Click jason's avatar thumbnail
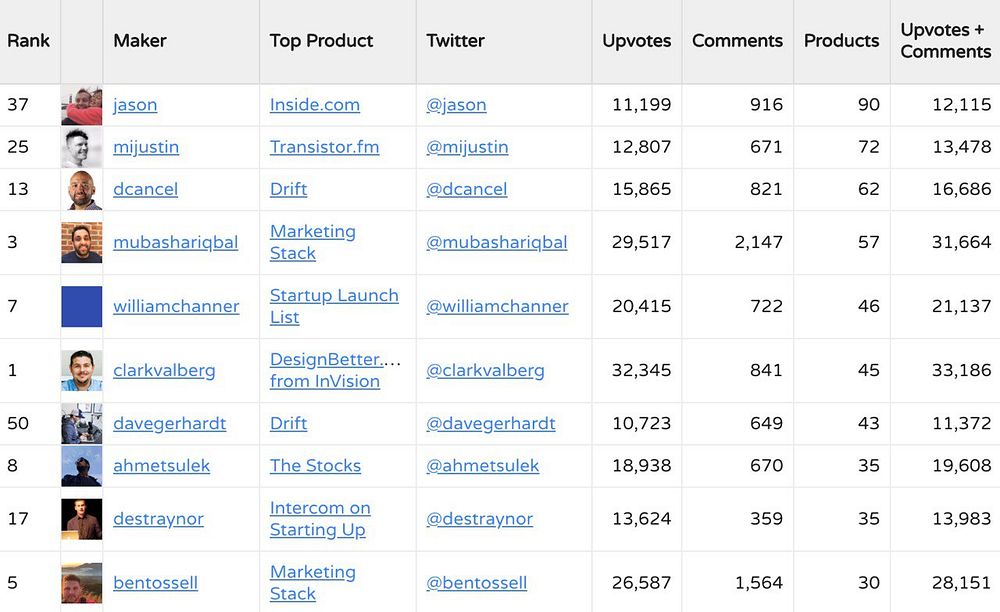 [81, 105]
